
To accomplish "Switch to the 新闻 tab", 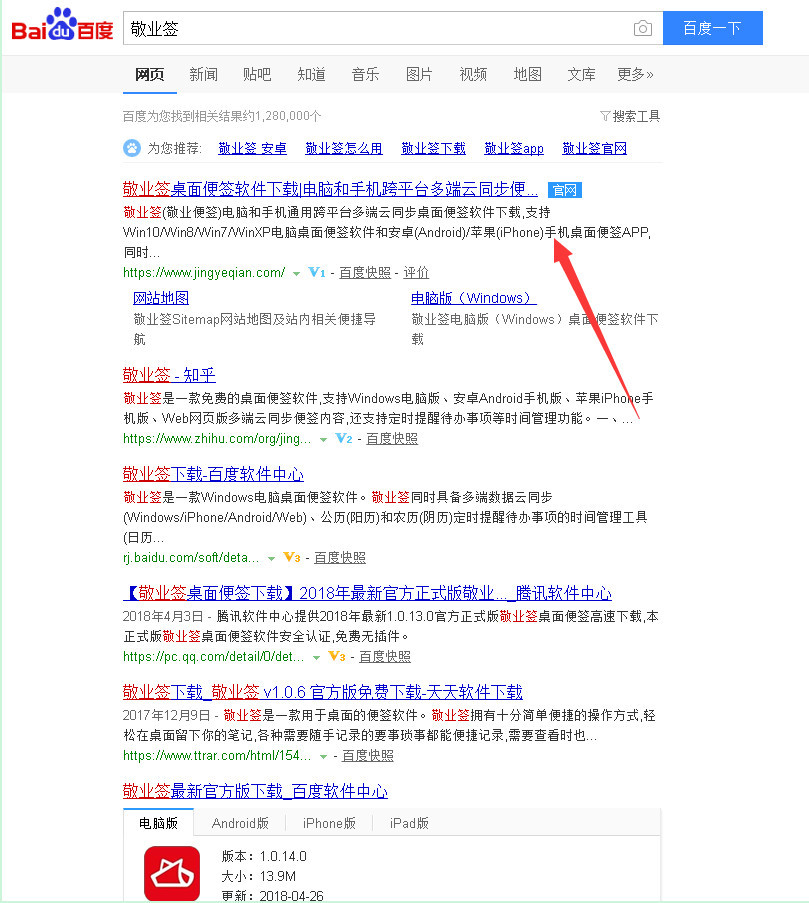I will [x=204, y=74].
